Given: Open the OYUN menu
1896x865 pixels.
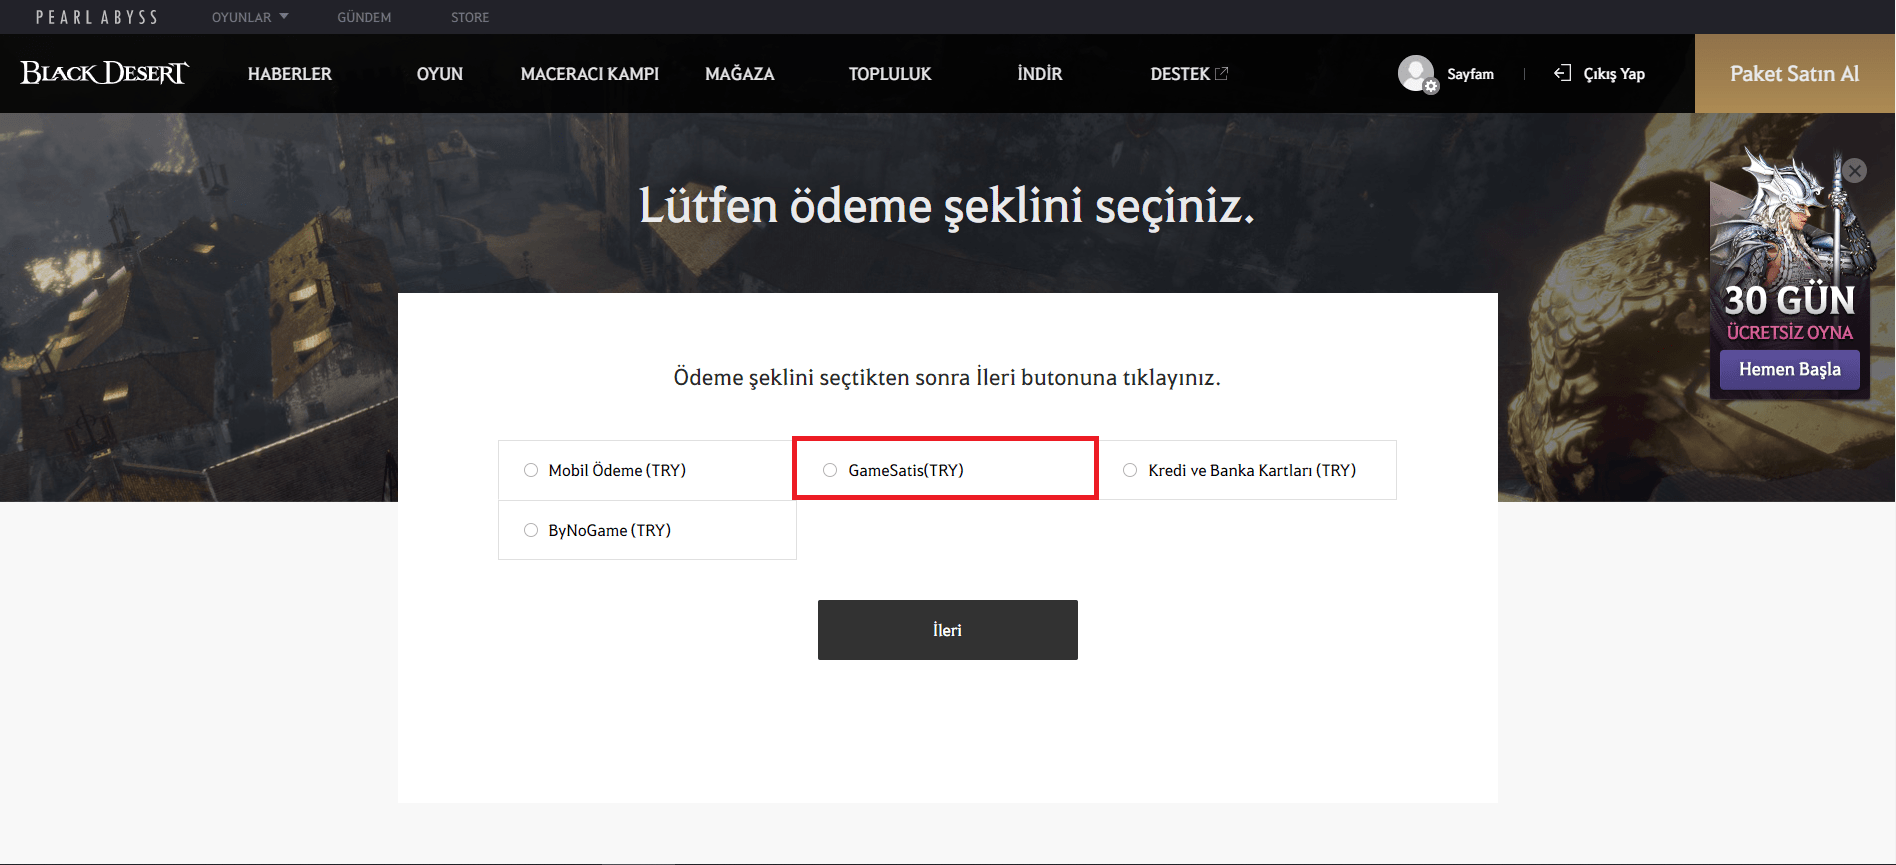Looking at the screenshot, I should point(440,74).
